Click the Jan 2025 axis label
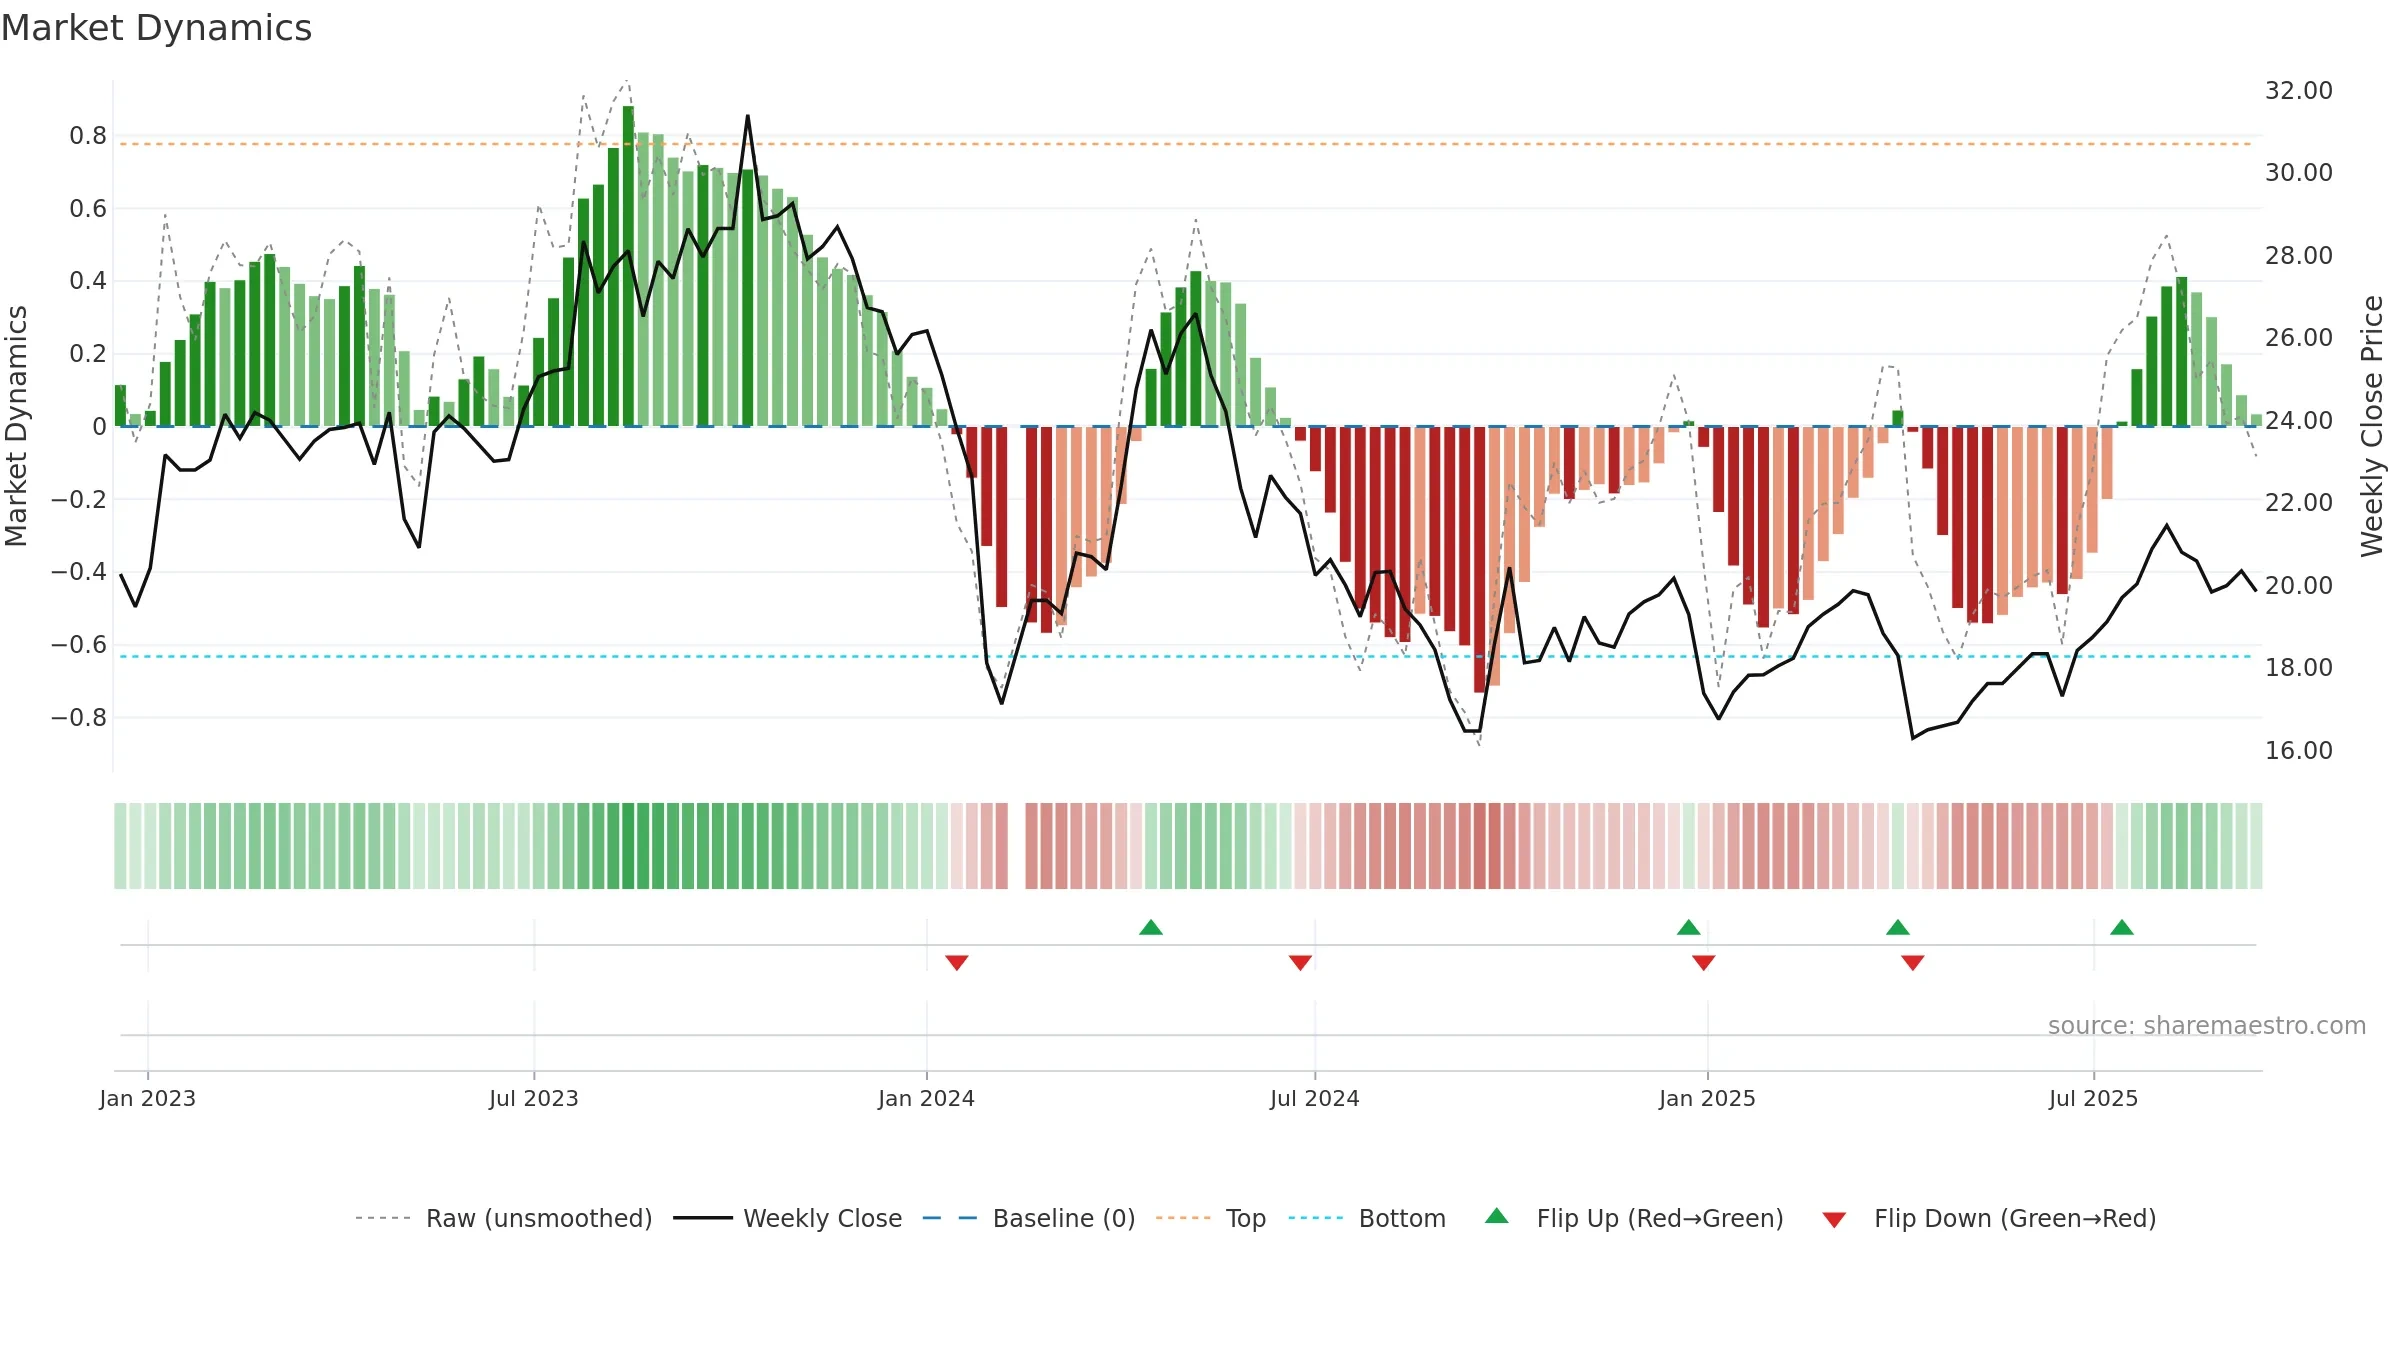Viewport: 2400px width, 1350px height. coord(1708,1098)
